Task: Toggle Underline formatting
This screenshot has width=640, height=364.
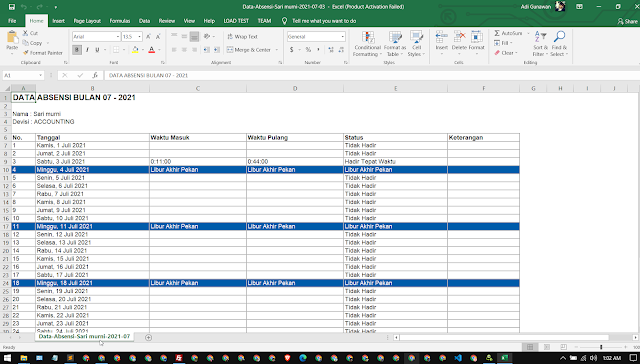Action: tap(97, 50)
